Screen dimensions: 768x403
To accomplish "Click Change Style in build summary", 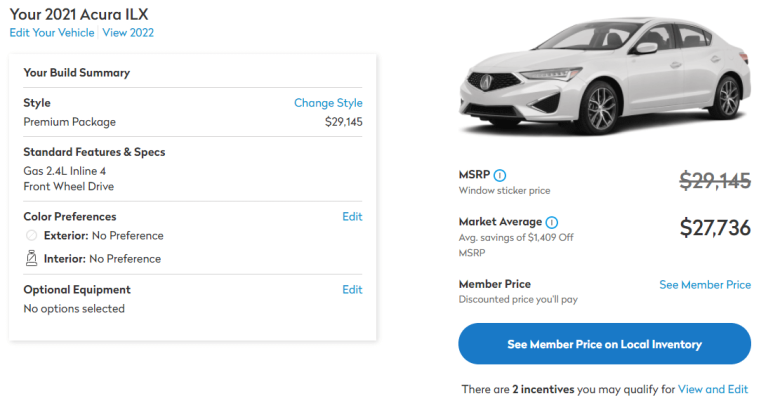I will click(328, 103).
